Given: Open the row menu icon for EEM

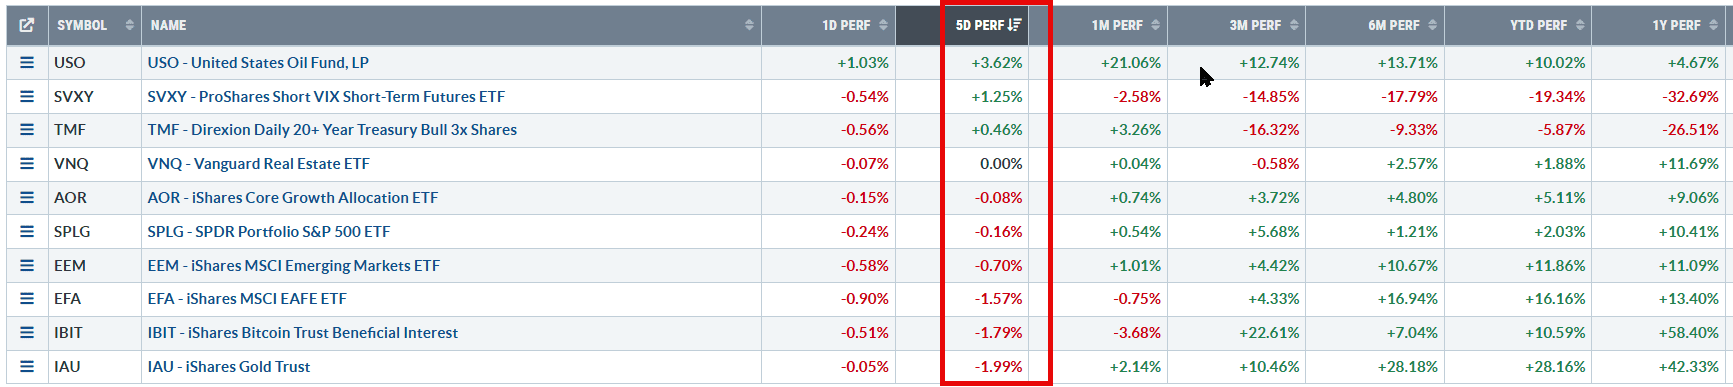Looking at the screenshot, I should (x=27, y=265).
